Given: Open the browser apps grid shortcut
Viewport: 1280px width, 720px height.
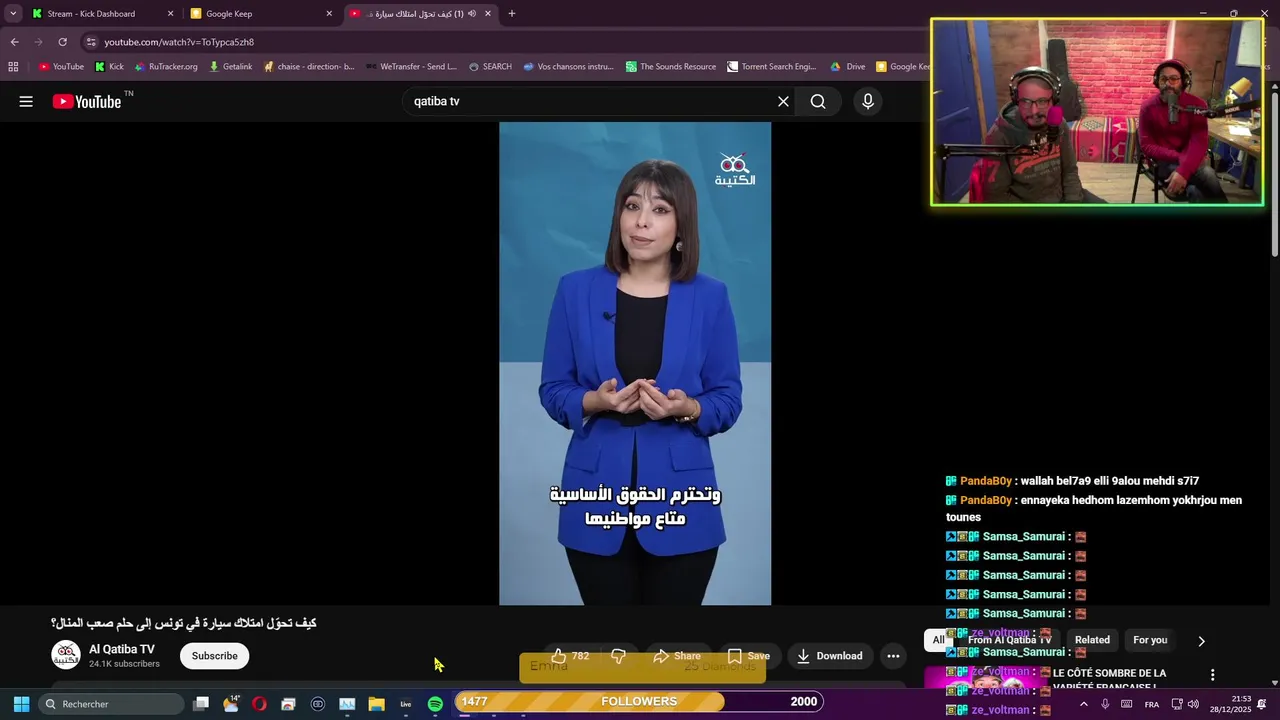Looking at the screenshot, I should 13,67.
